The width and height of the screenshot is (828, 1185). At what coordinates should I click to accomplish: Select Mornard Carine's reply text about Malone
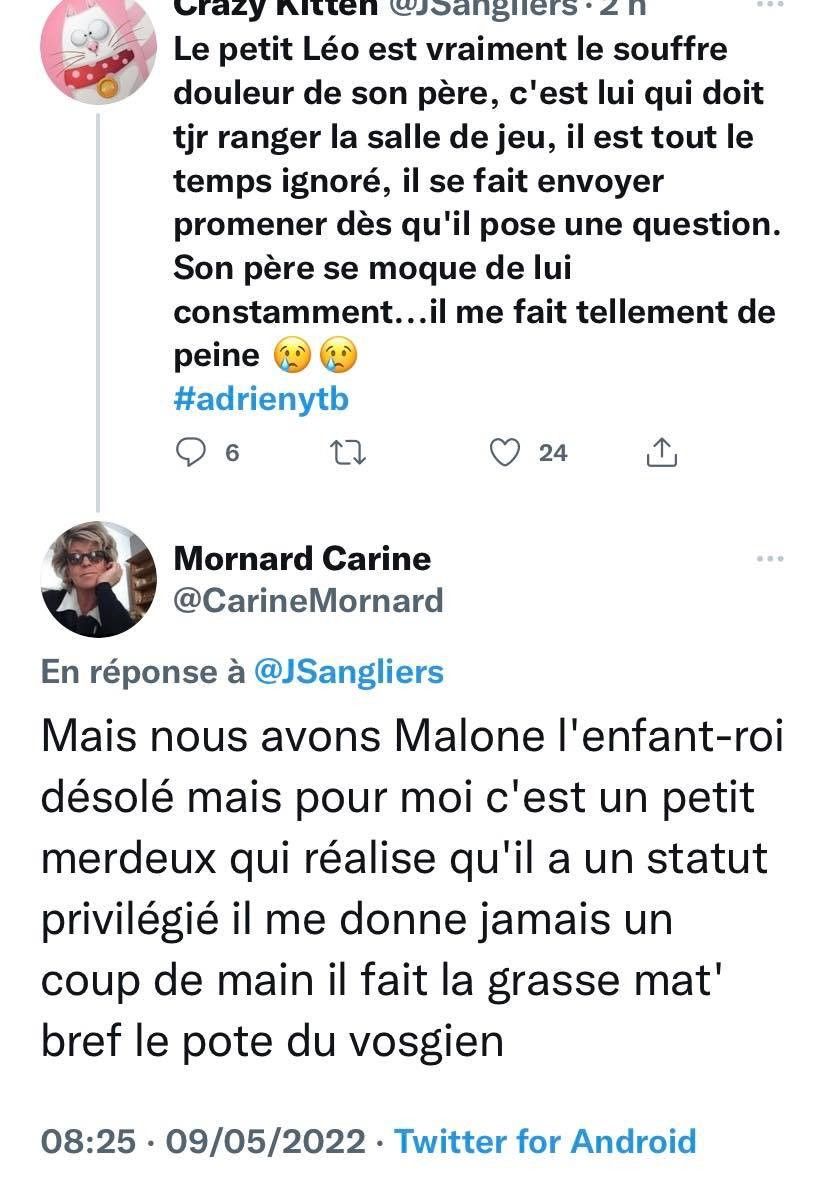(410, 887)
